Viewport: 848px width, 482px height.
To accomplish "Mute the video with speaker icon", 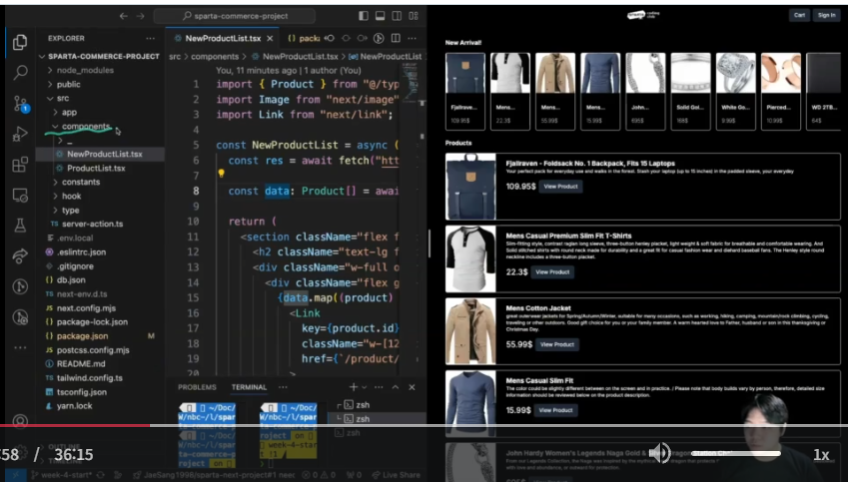I will click(659, 453).
